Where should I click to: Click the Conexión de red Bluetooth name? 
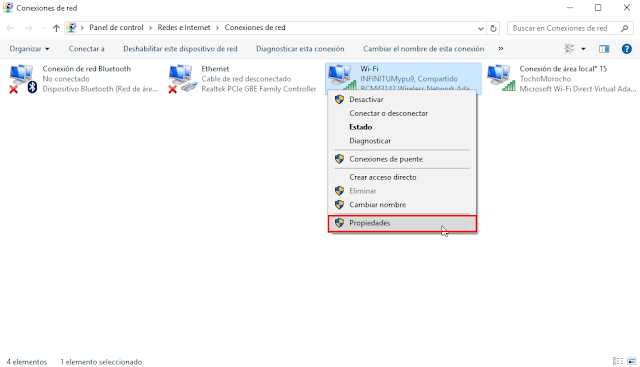click(87, 69)
